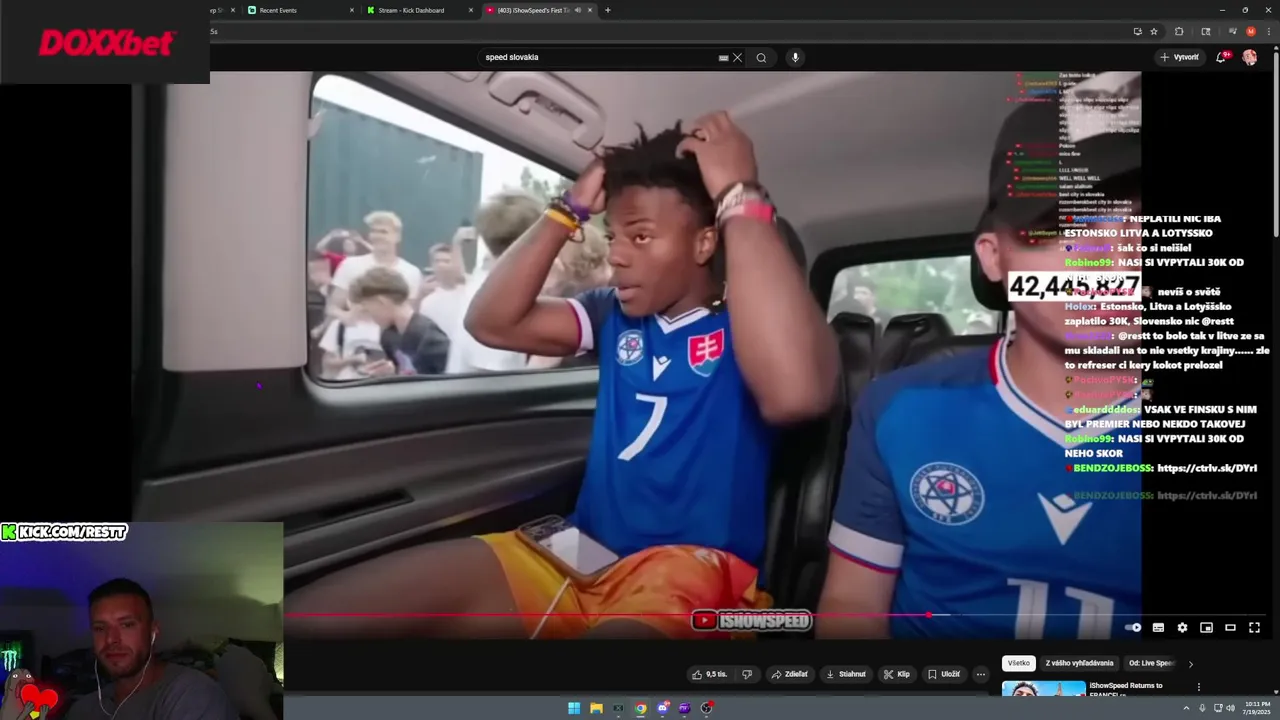Click the Stiahnuť download button
Screen dimensions: 1280x720
[x=846, y=674]
